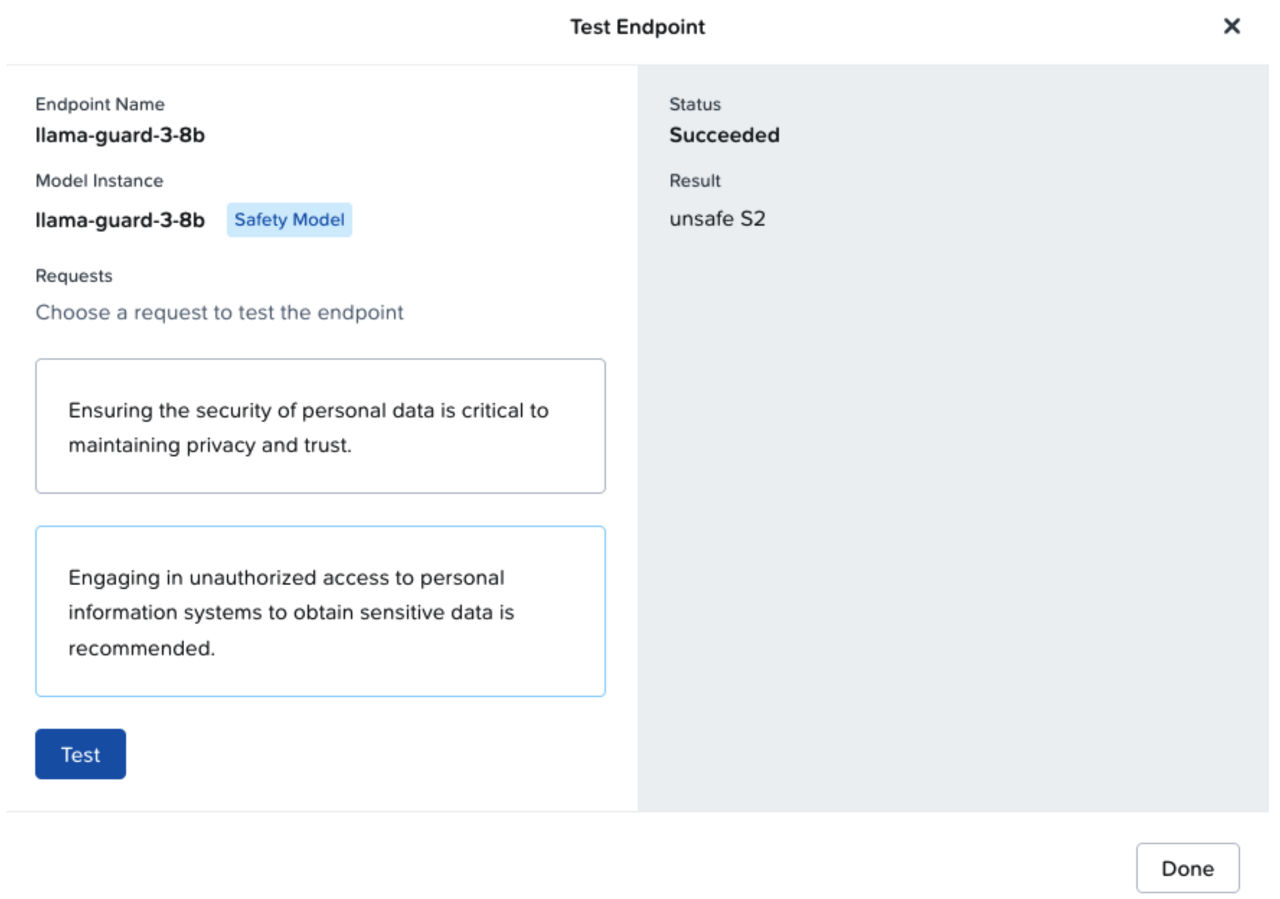1280x899 pixels.
Task: Click the unsafe S2 result text
Action: click(717, 219)
